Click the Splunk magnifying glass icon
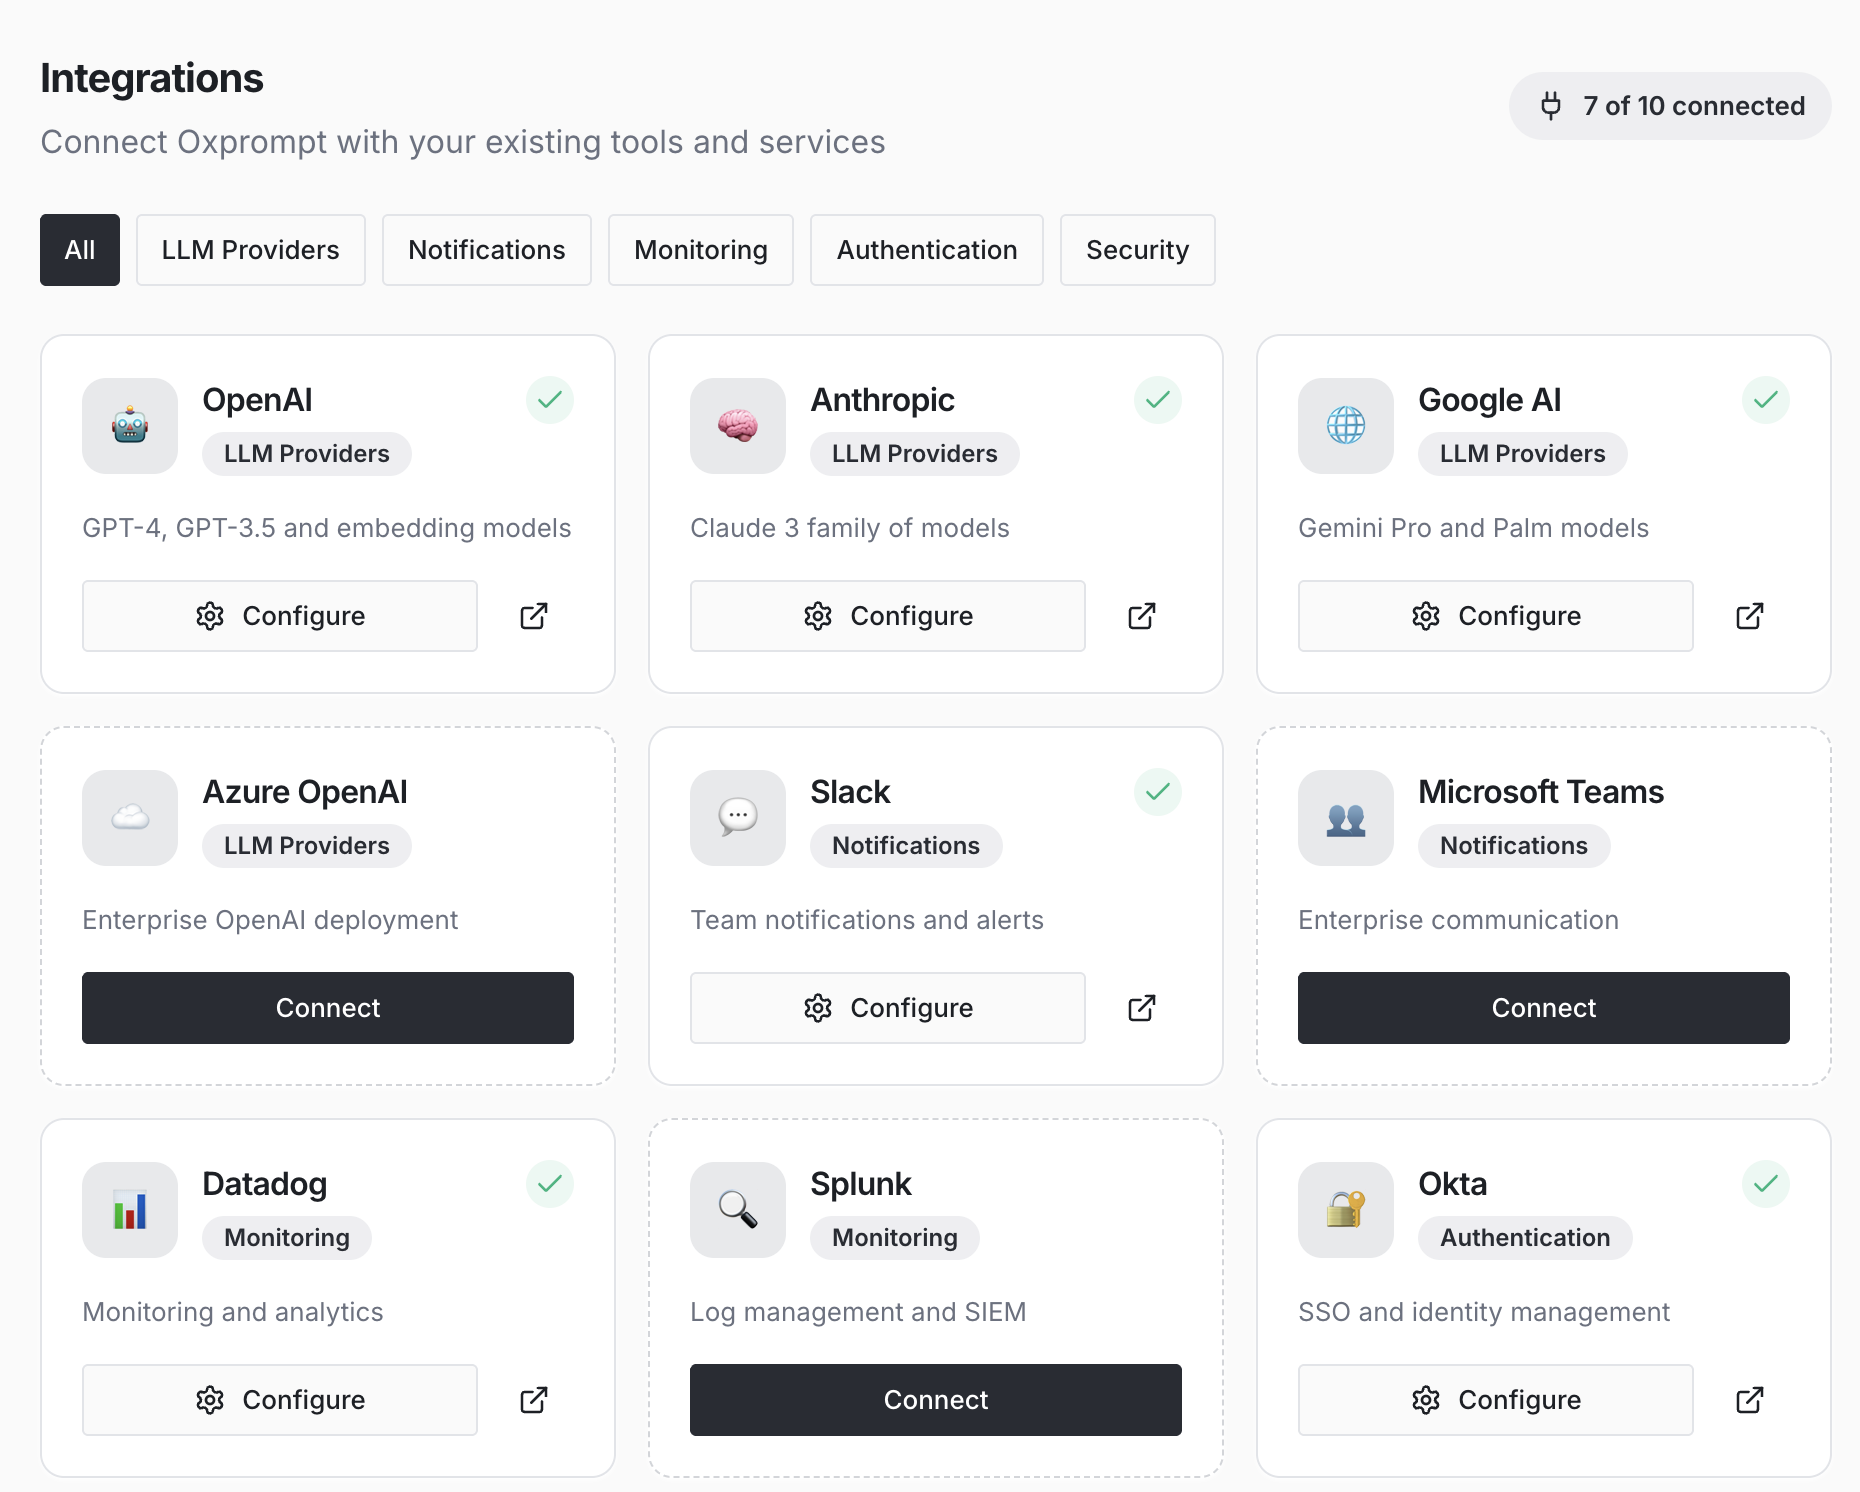The image size is (1860, 1492). tap(737, 1210)
